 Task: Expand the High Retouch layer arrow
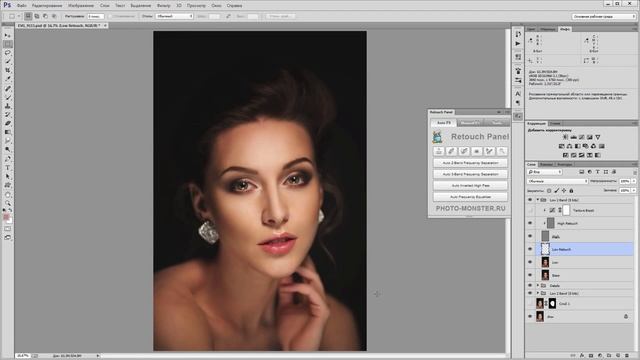[x=544, y=223]
